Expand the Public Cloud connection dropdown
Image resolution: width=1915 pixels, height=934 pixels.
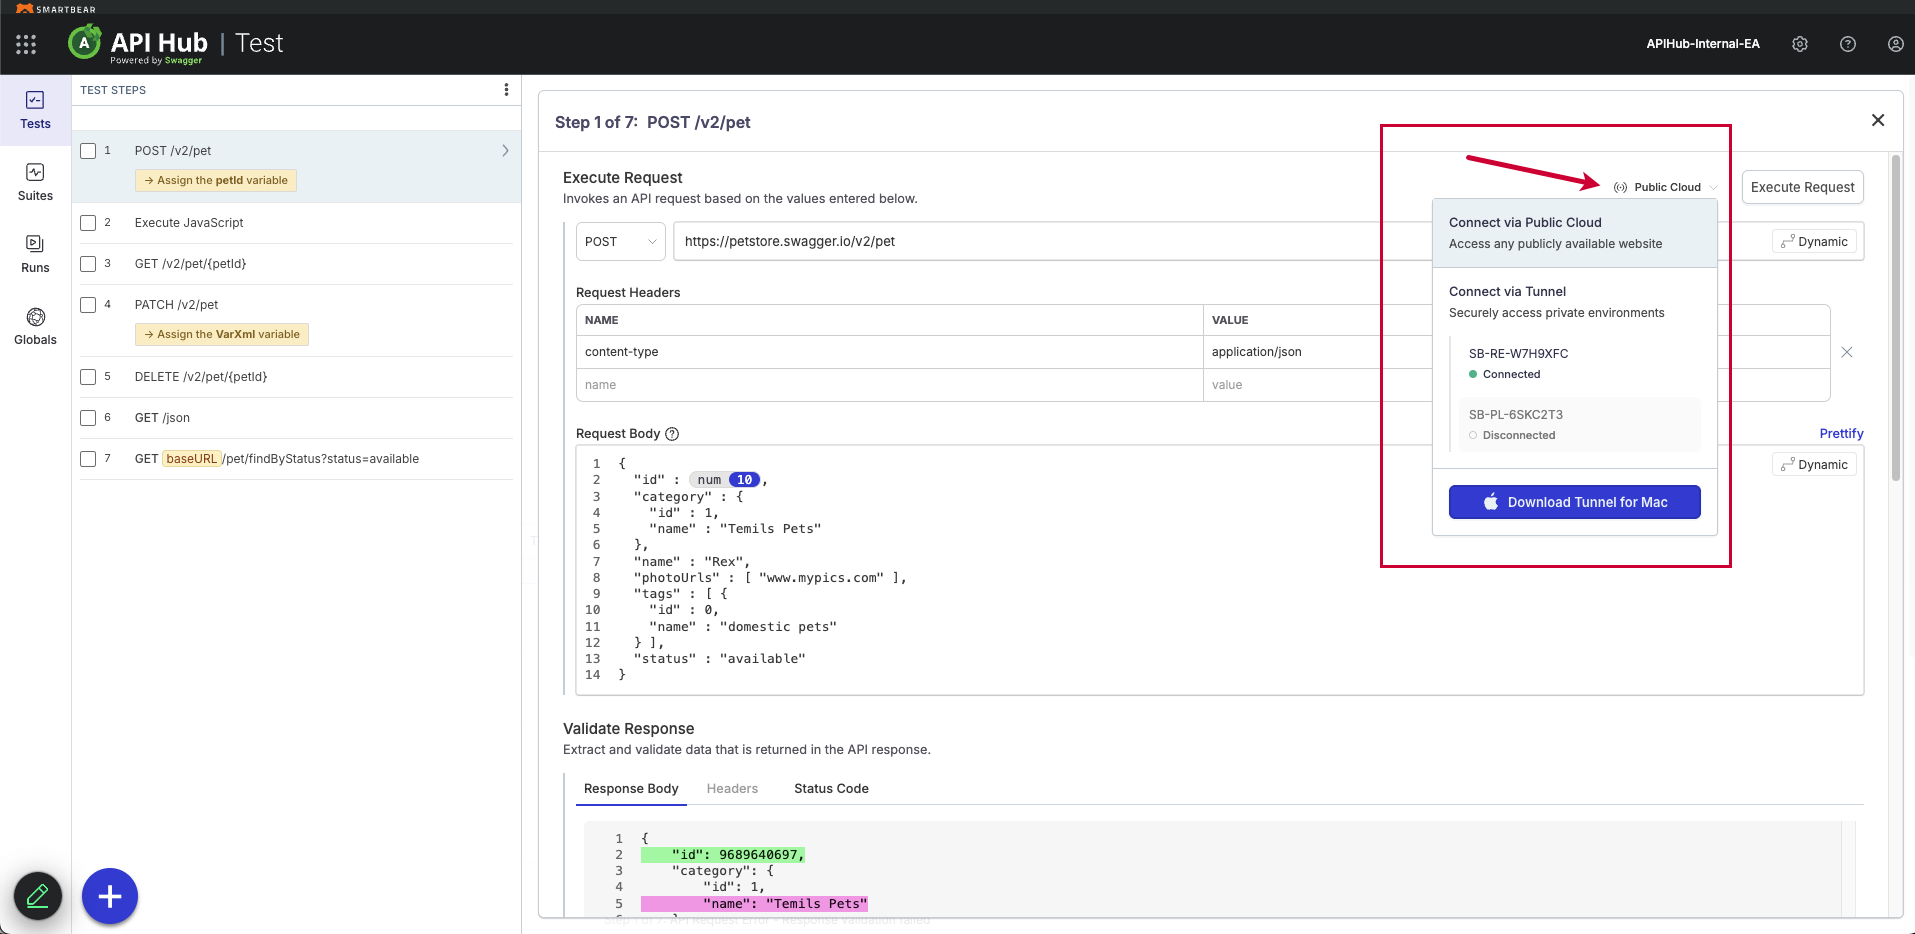tap(1666, 187)
